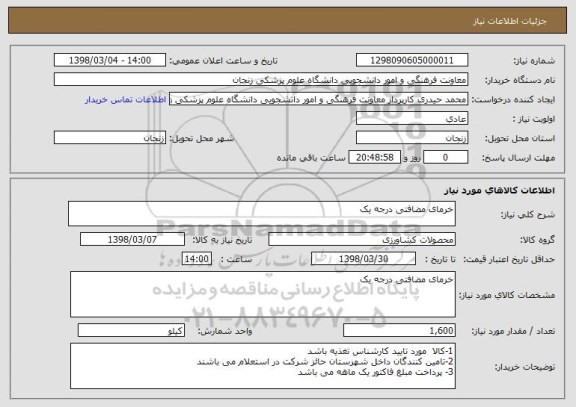
Task: Click the hour field showing 14:00
Action: point(197,259)
